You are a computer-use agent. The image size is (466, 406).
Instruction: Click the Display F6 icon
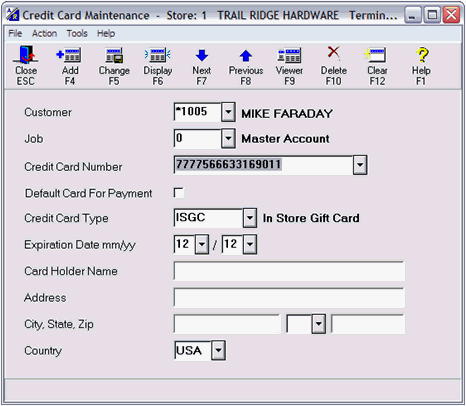[x=158, y=55]
